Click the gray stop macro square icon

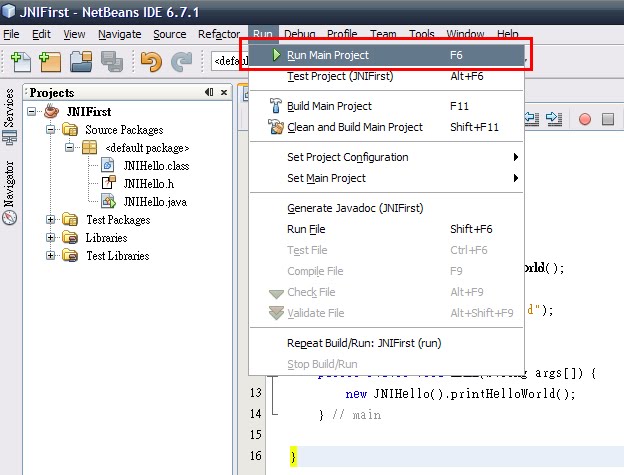pyautogui.click(x=608, y=119)
